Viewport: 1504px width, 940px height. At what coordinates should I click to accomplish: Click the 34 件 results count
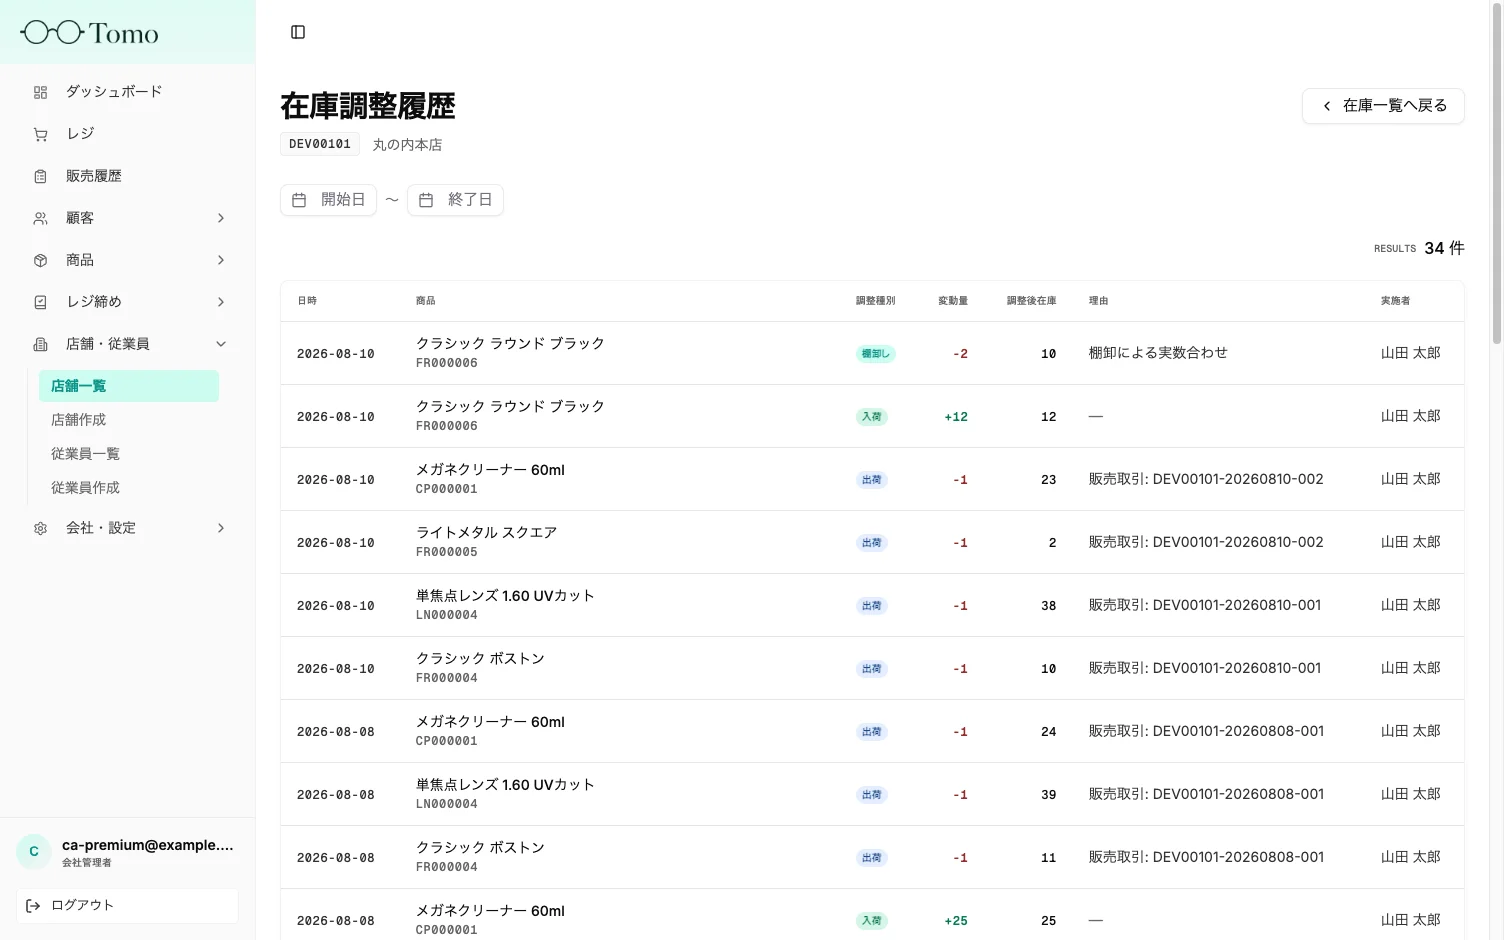1444,248
